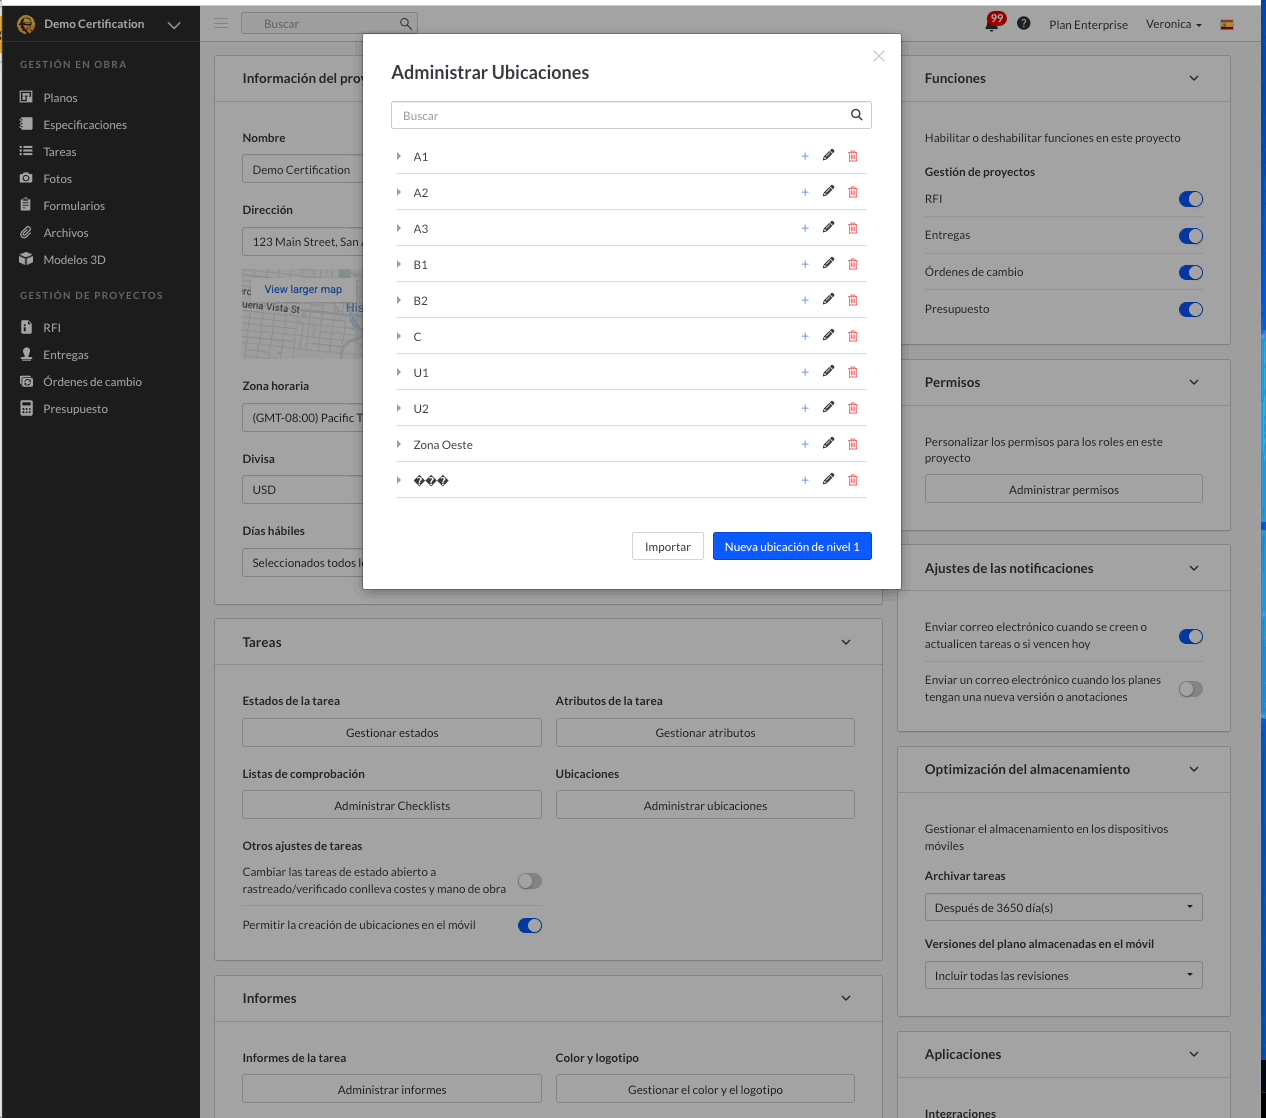The image size is (1266, 1118).
Task: Click the Plan Enterprise label
Action: point(1088,24)
